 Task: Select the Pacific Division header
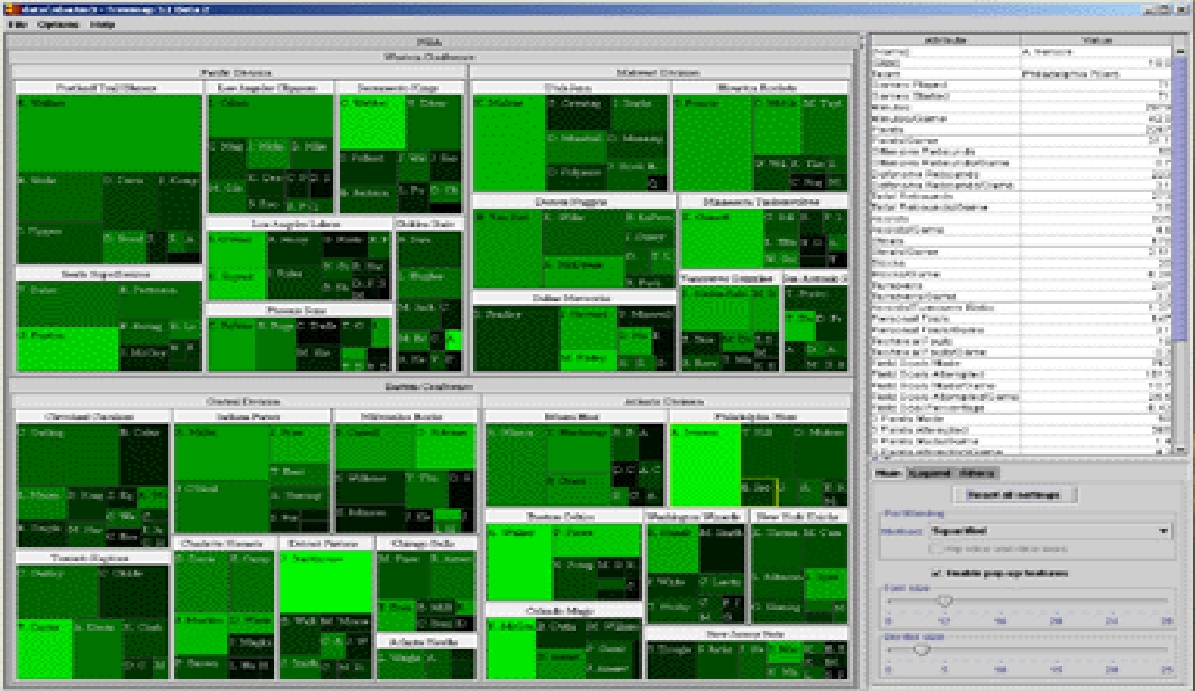(237, 72)
